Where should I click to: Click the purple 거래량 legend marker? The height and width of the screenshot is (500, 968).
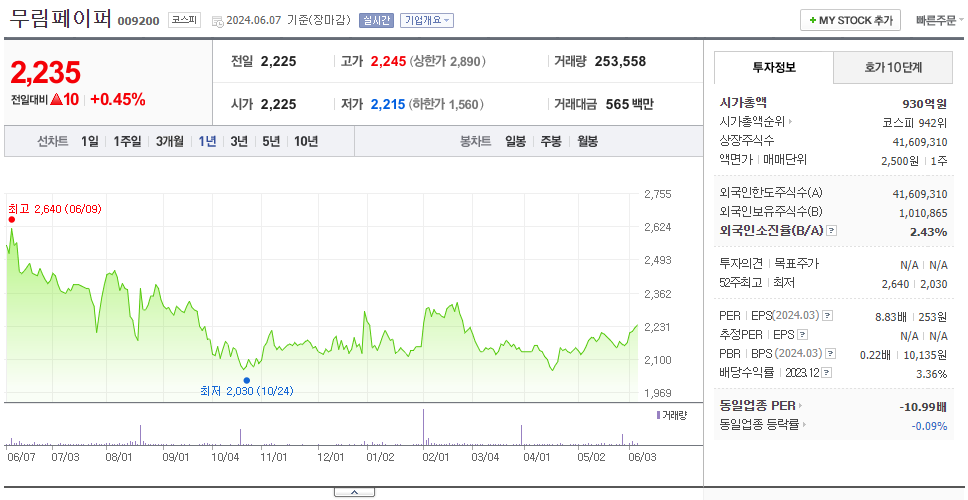[657, 415]
